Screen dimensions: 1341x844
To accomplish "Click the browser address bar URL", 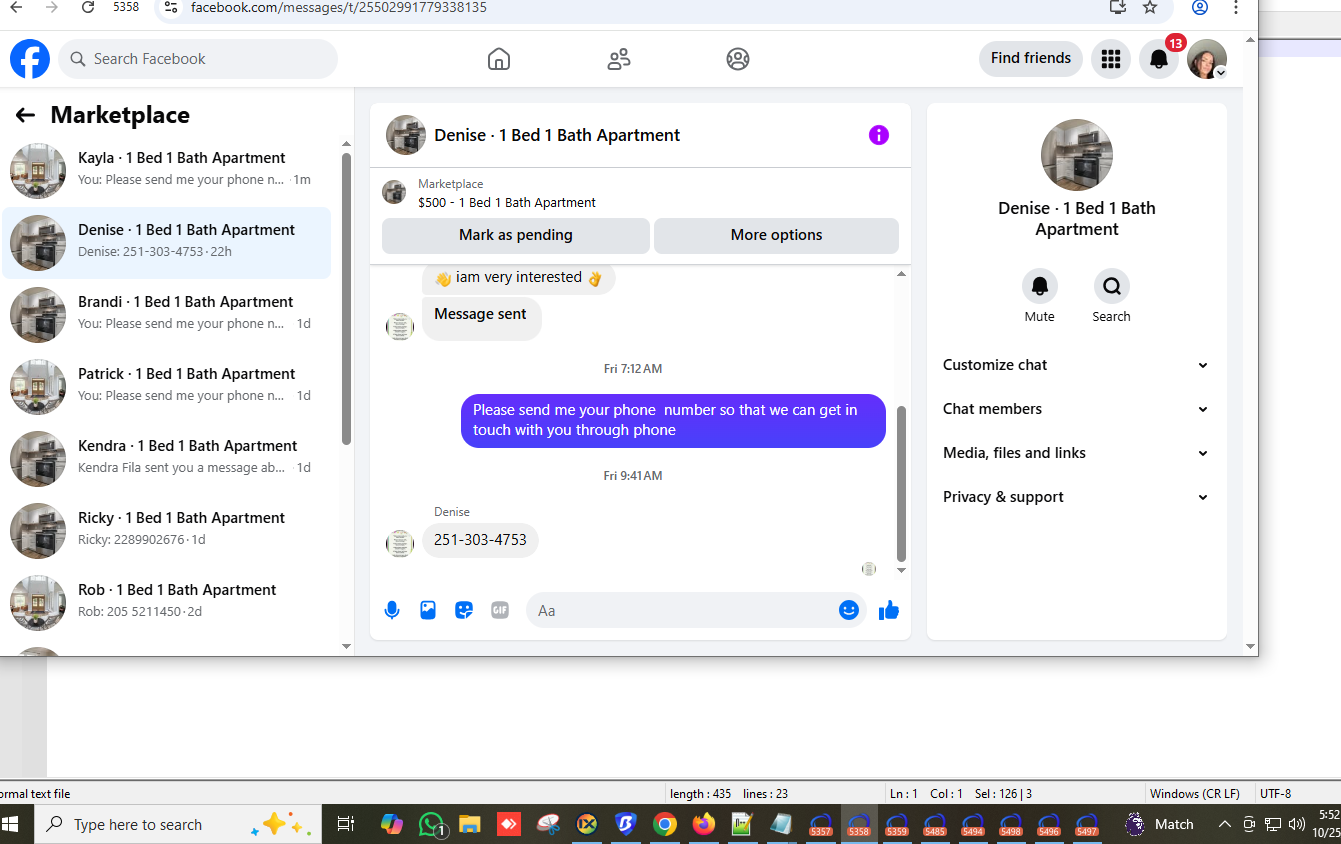I will [339, 8].
